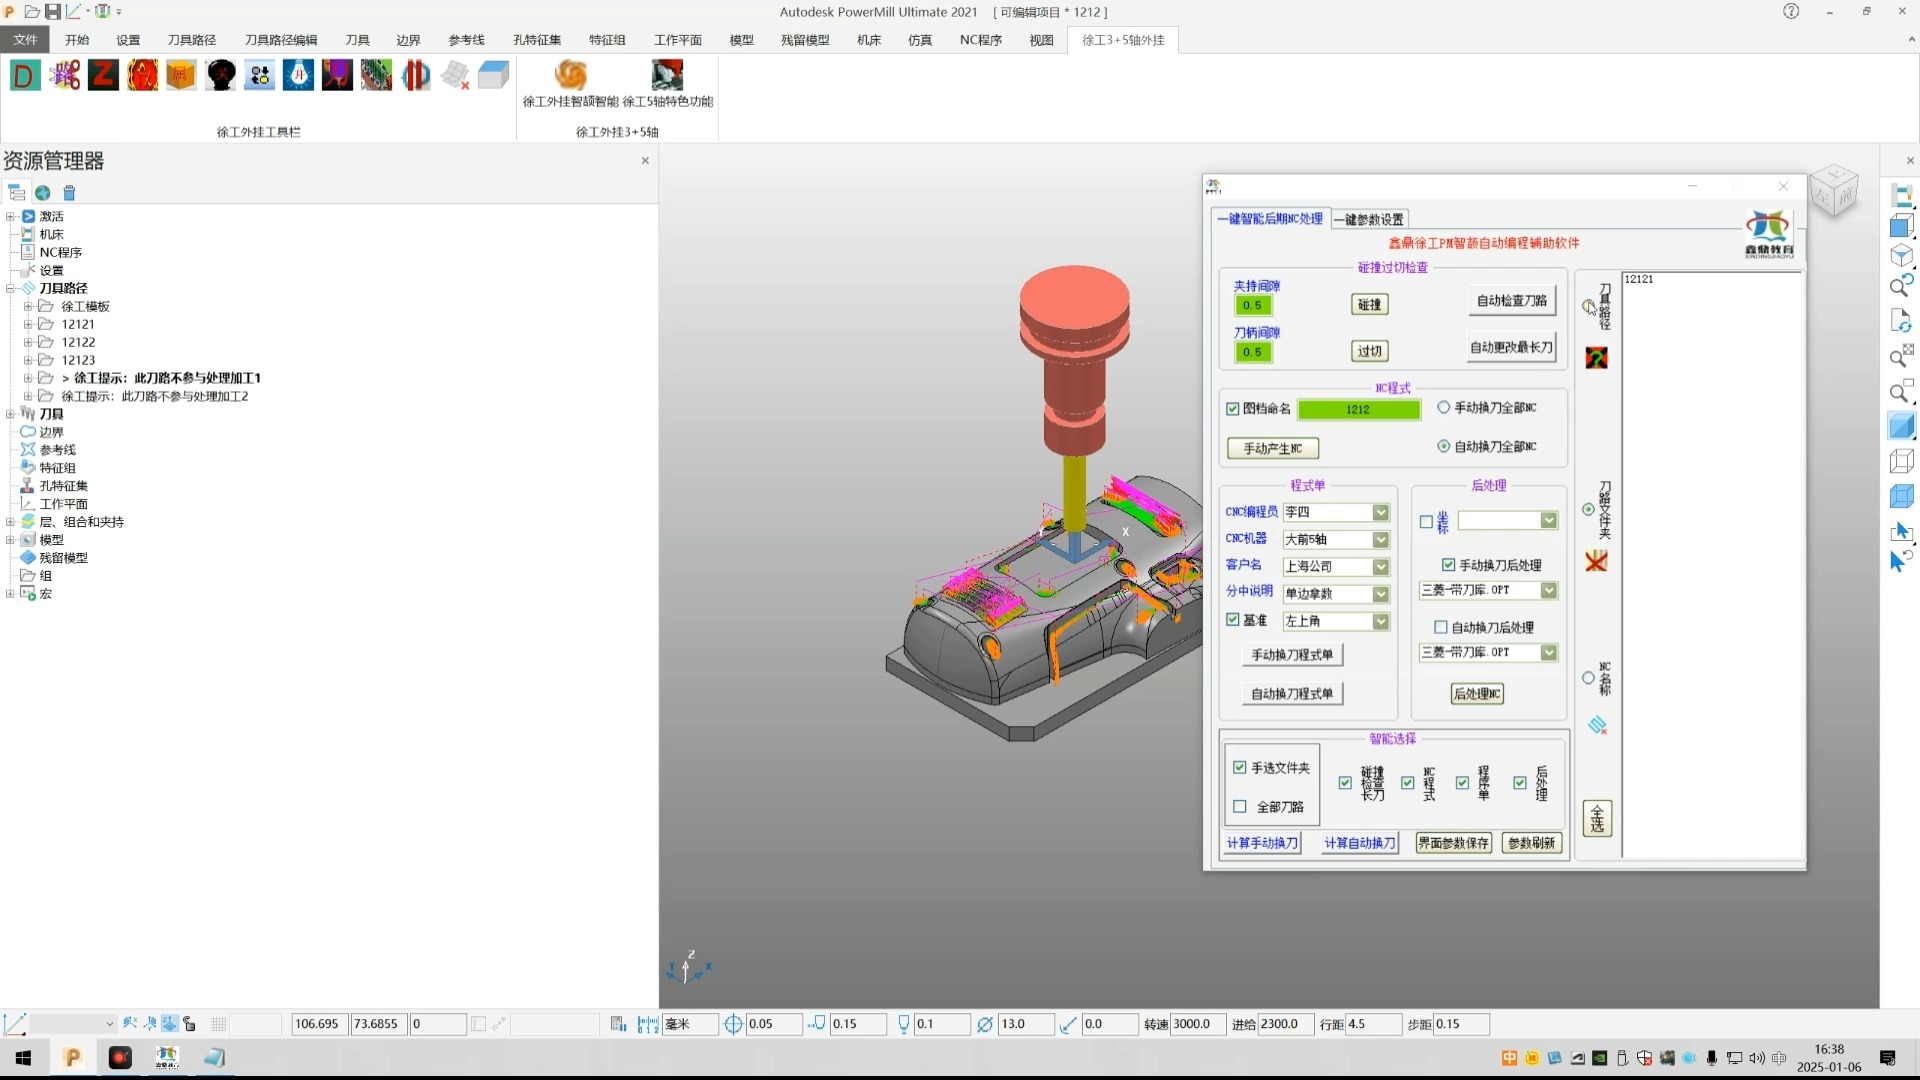Click the light bulb 开 icon

pyautogui.click(x=298, y=75)
